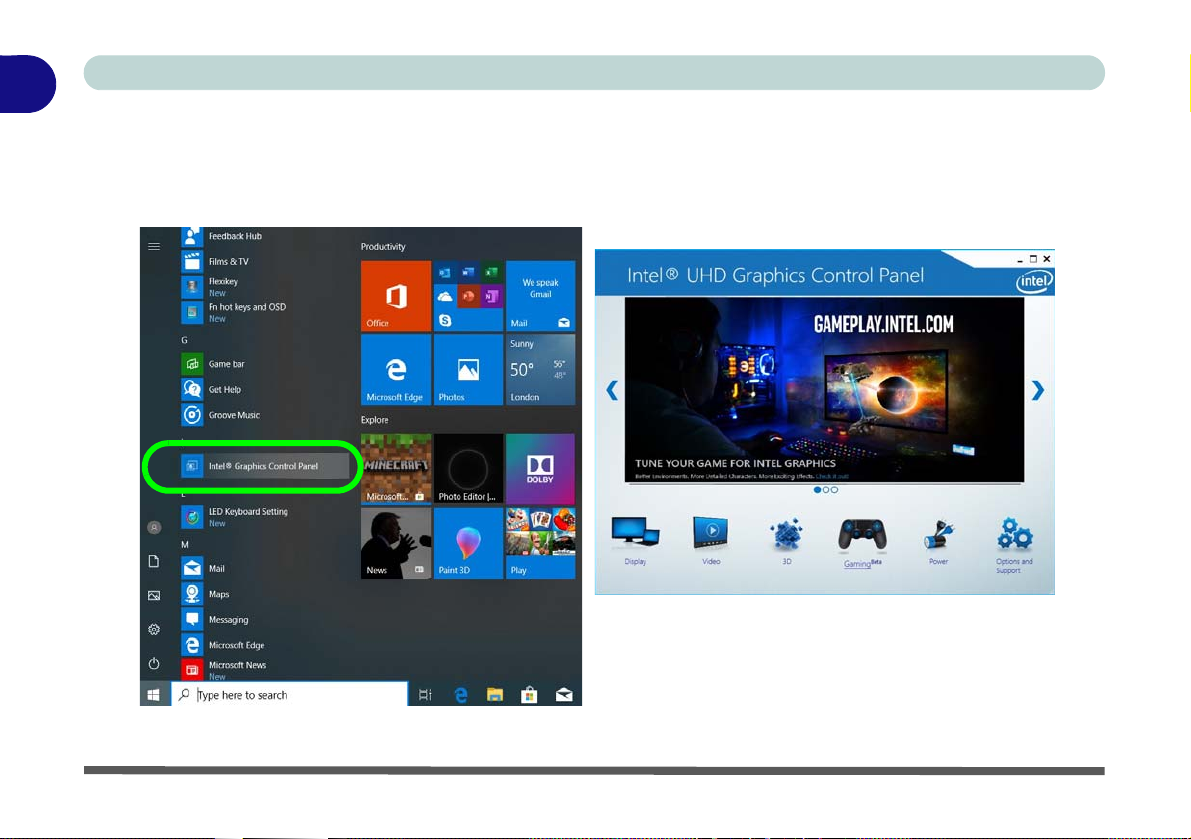The height and width of the screenshot is (839, 1191).
Task: Close the Intel UHD Graphics Control Panel
Action: pos(1047,259)
